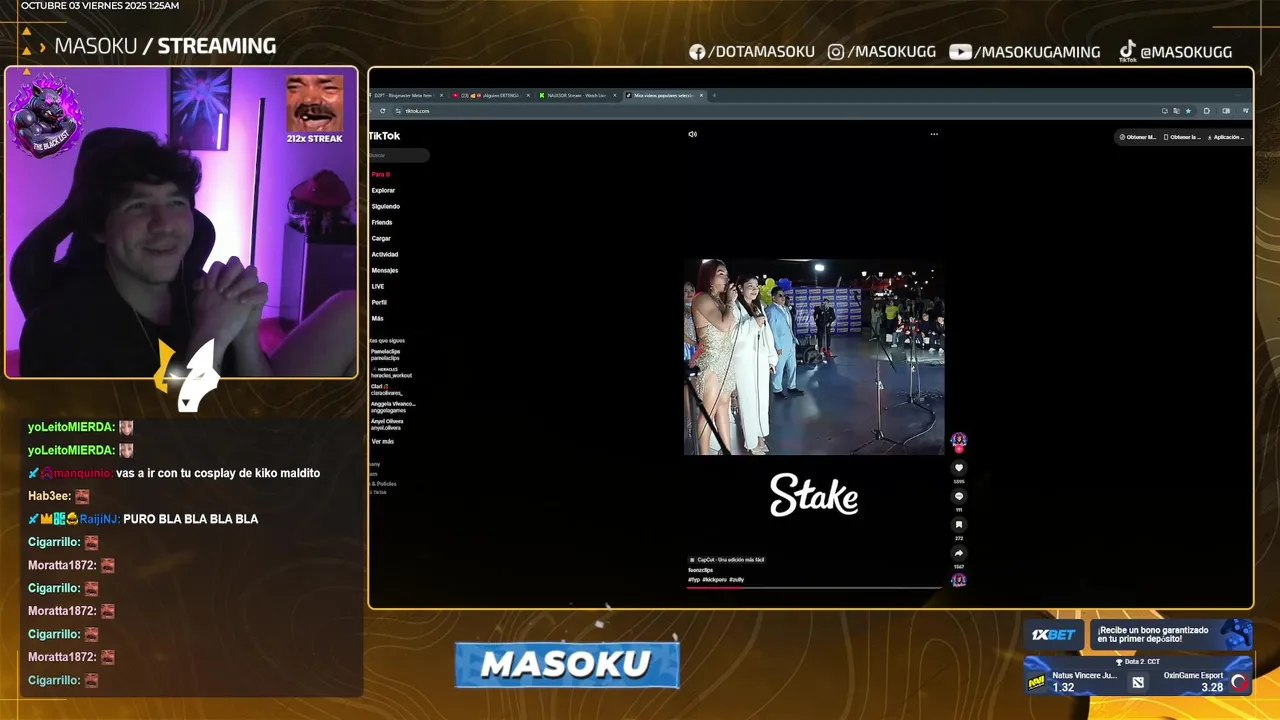Image resolution: width=1280 pixels, height=720 pixels.
Task: Select 'Cargar' to upload a video
Action: [x=381, y=238]
